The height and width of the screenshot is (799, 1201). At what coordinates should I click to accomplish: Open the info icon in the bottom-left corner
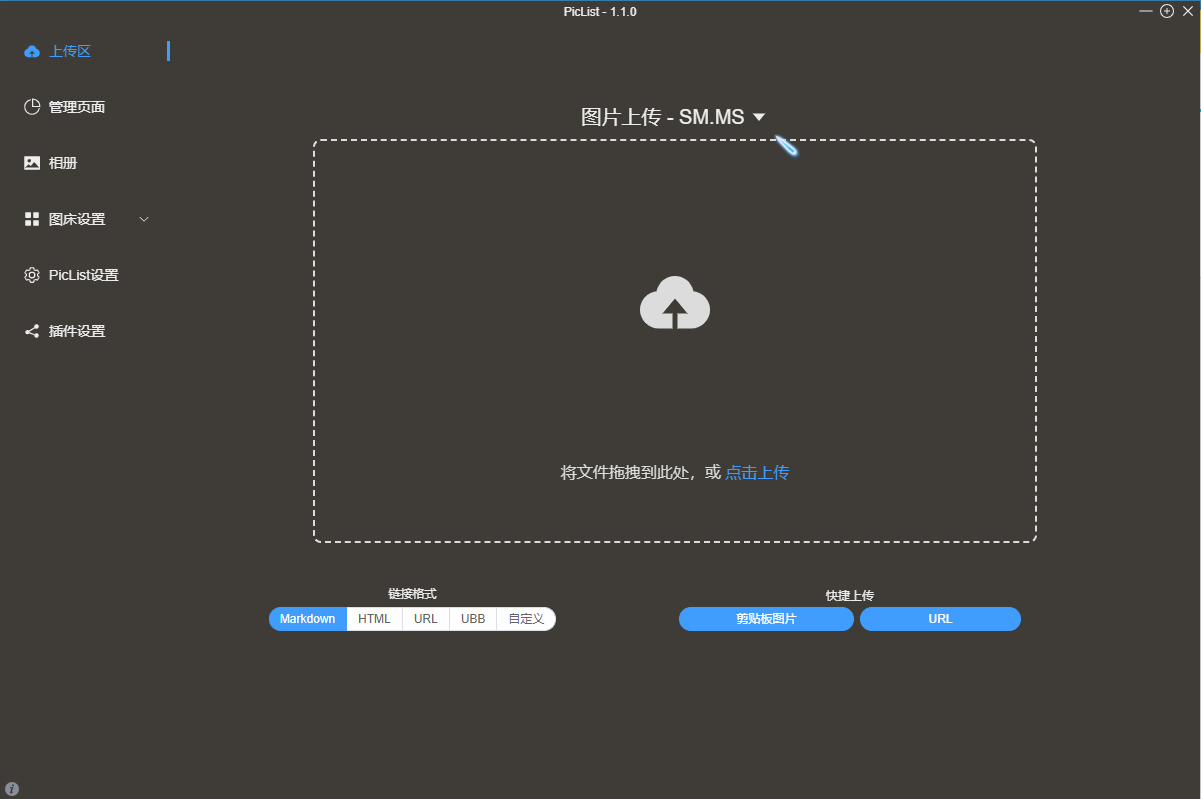pos(12,788)
